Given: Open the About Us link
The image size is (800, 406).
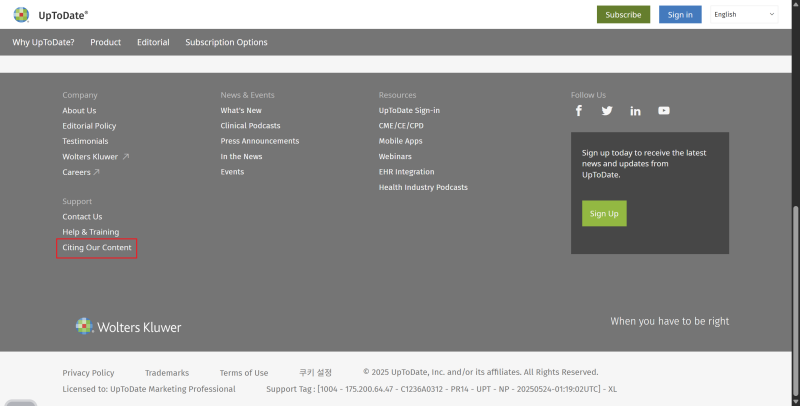Looking at the screenshot, I should pyautogui.click(x=79, y=111).
